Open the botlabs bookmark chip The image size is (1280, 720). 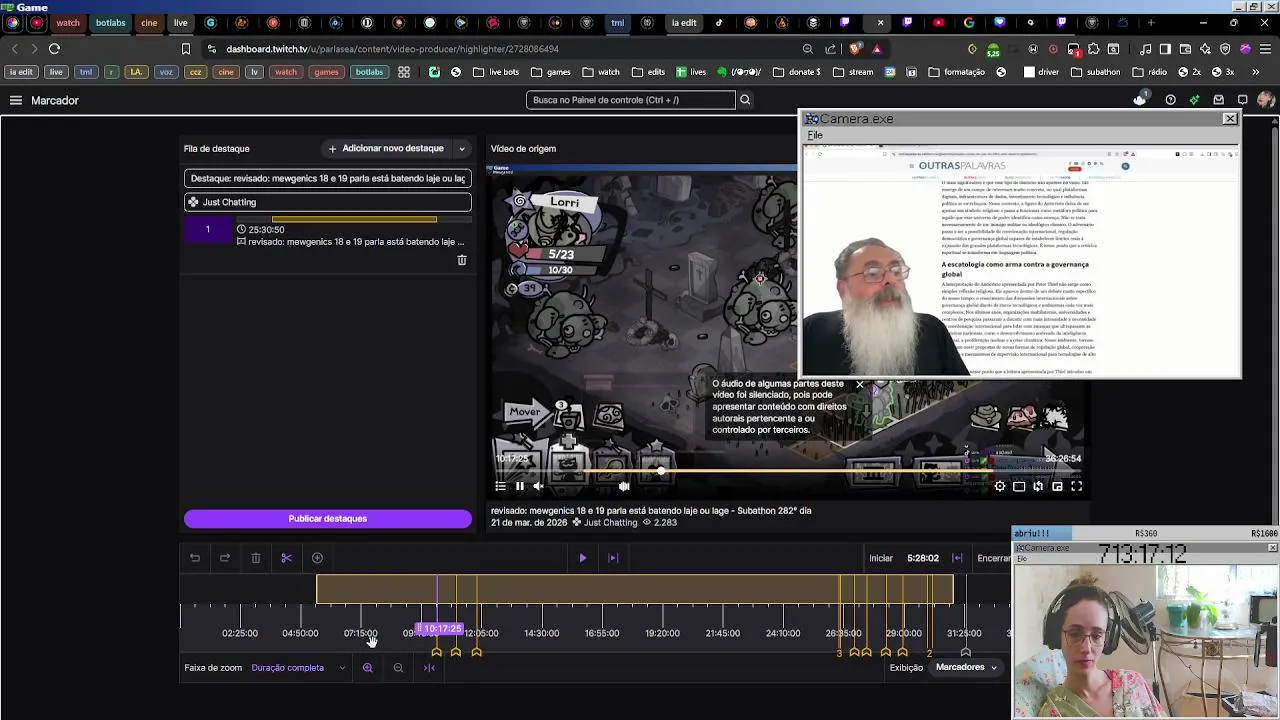[369, 72]
